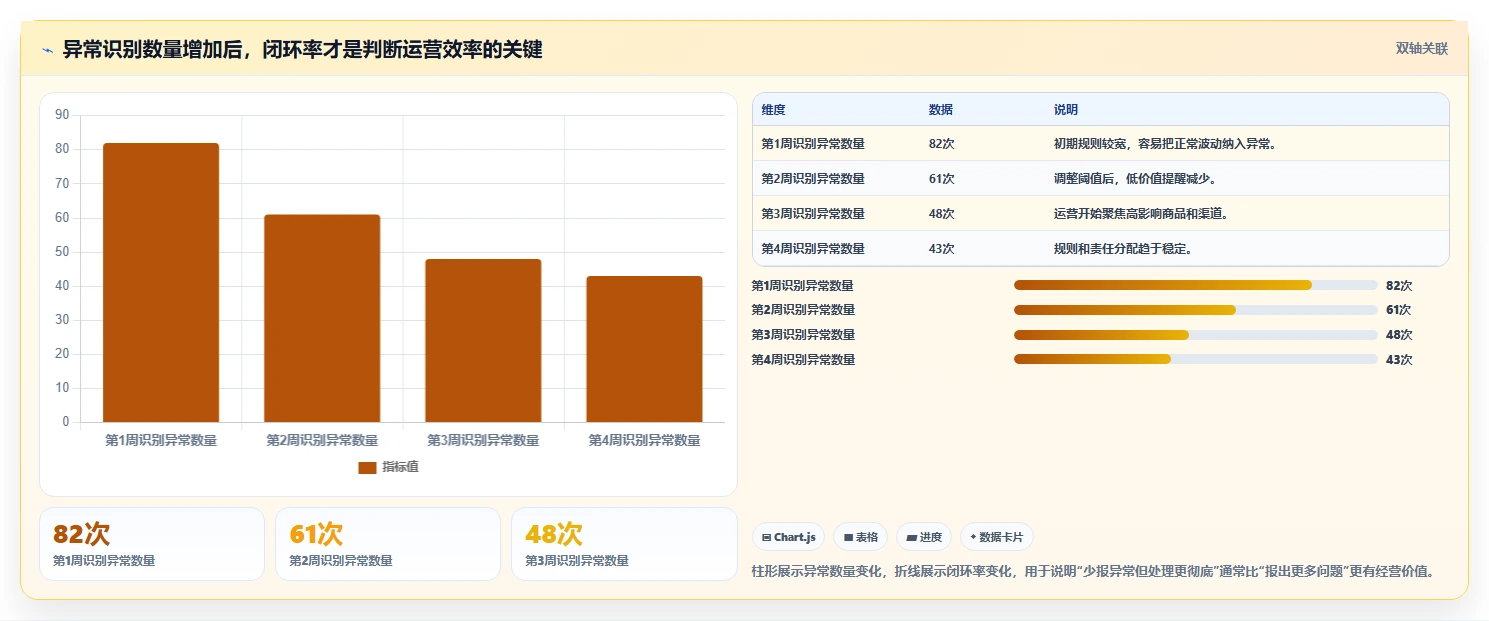Click the note 运营开始聚焦高影响商品和渠道。

[x=1141, y=214]
